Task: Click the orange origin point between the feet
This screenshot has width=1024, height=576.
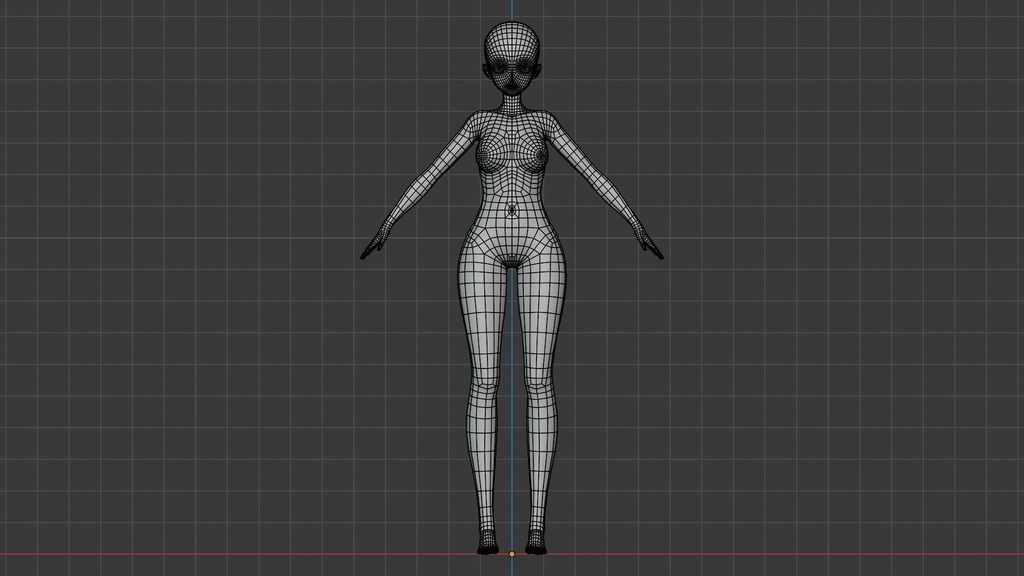Action: coord(512,554)
